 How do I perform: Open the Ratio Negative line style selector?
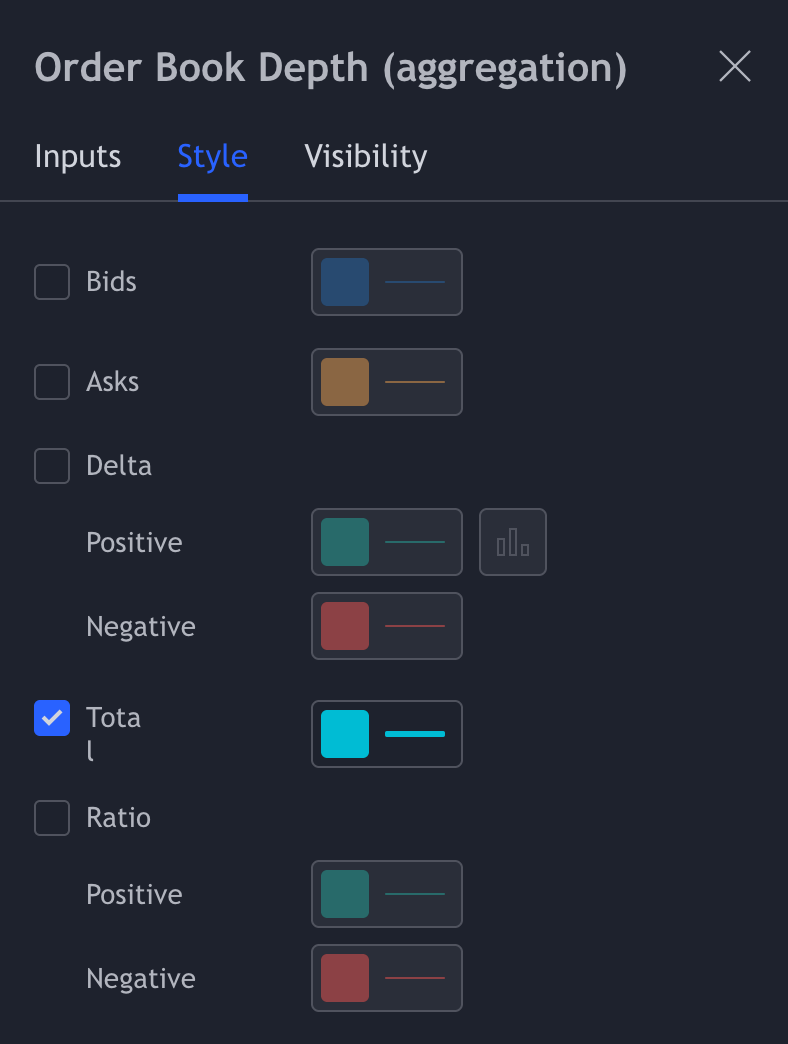tap(415, 978)
